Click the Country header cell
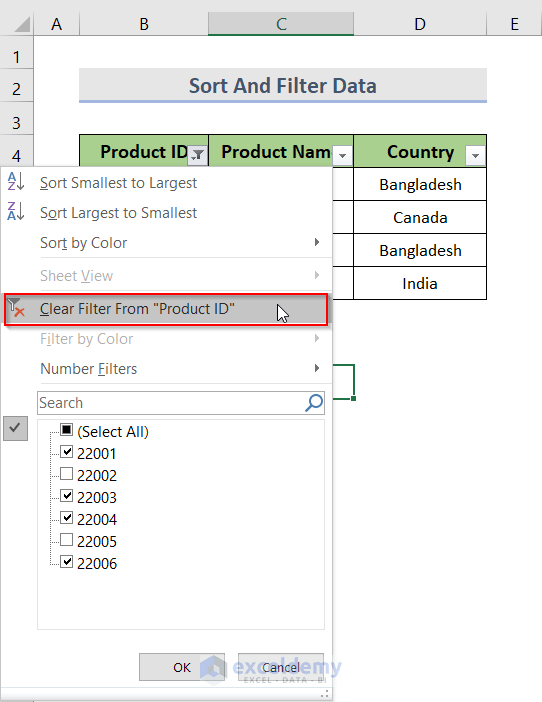 420,151
